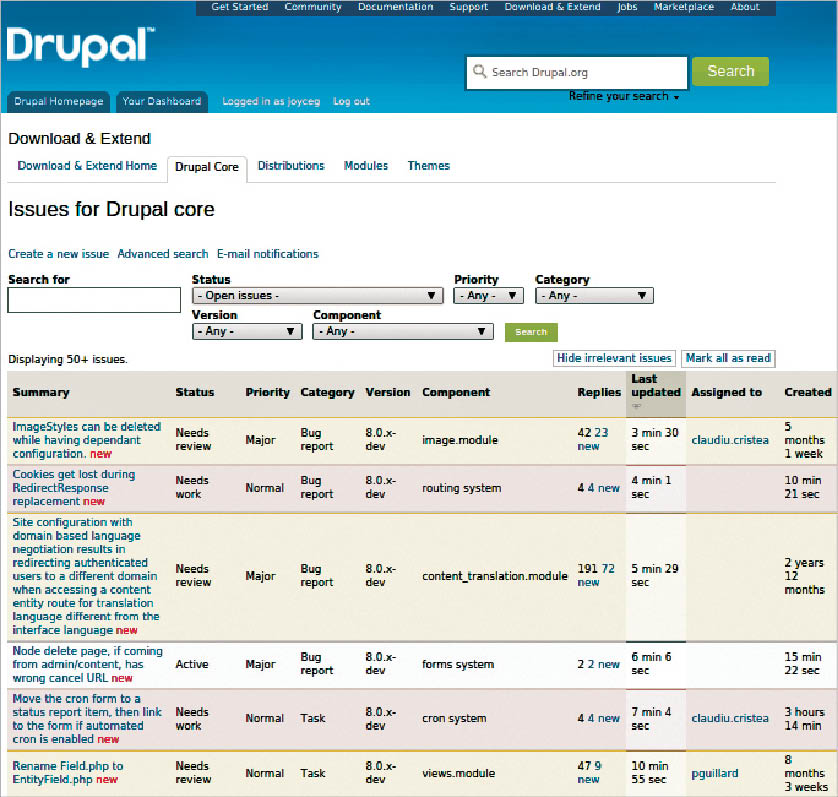Open claudiu.cristea in ImageStyles row
The height and width of the screenshot is (797, 838).
[x=730, y=440]
